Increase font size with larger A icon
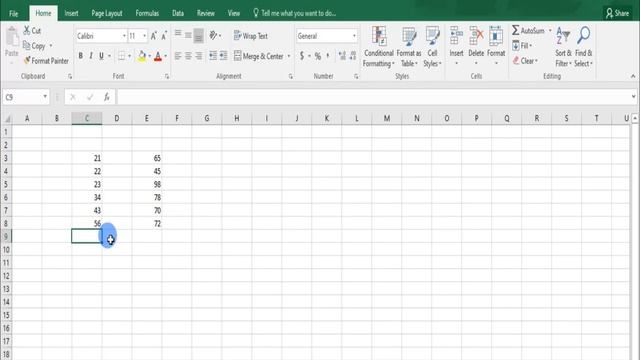Viewport: 640px width, 360px height. click(x=153, y=36)
